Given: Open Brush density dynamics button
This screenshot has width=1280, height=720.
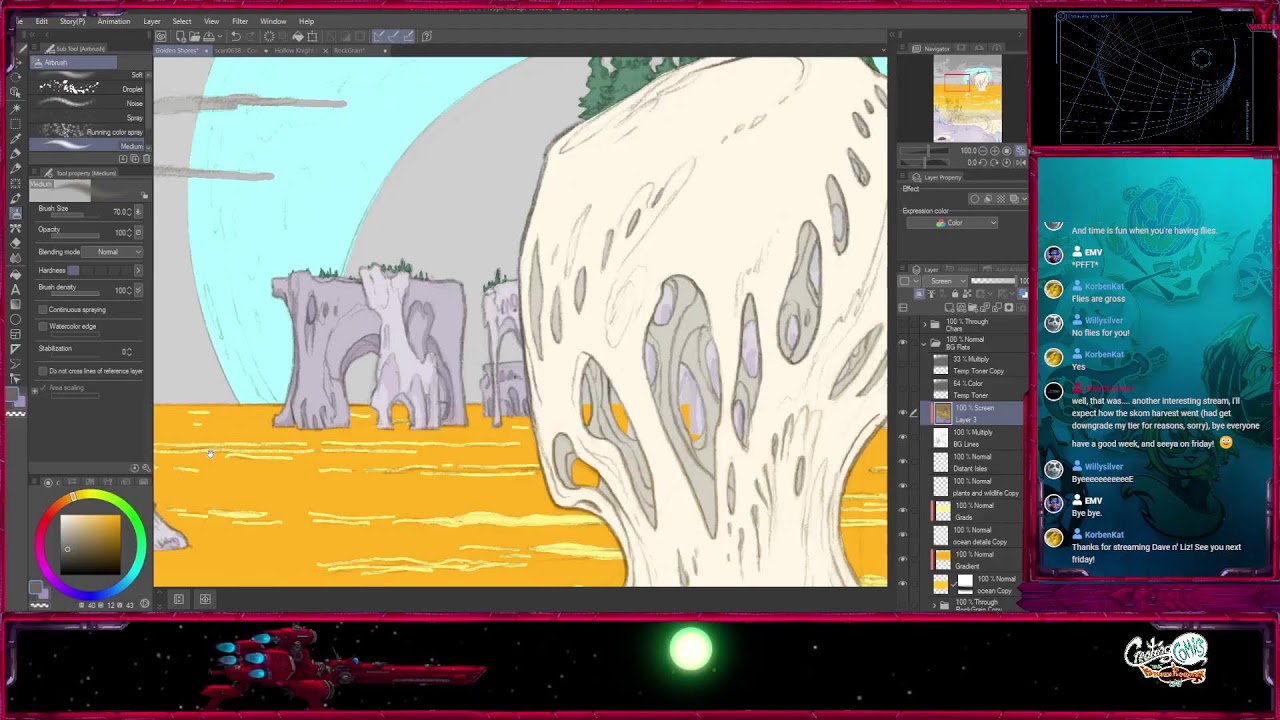Looking at the screenshot, I should [138, 290].
